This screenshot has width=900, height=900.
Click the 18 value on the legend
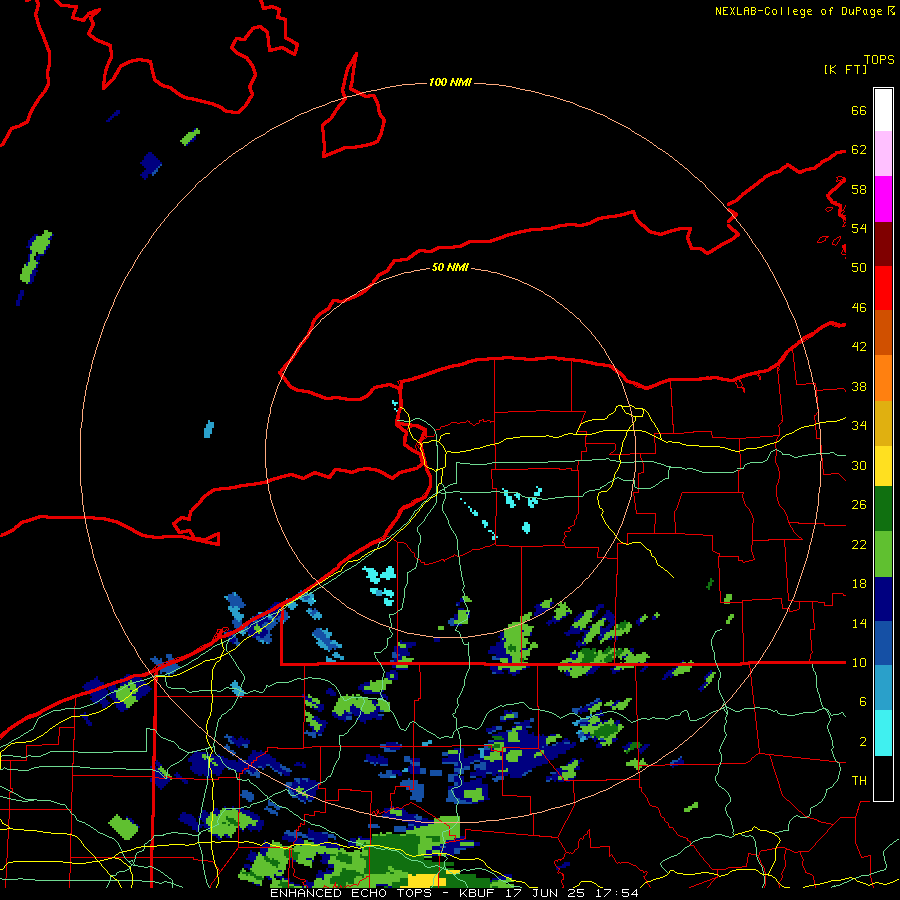point(859,584)
